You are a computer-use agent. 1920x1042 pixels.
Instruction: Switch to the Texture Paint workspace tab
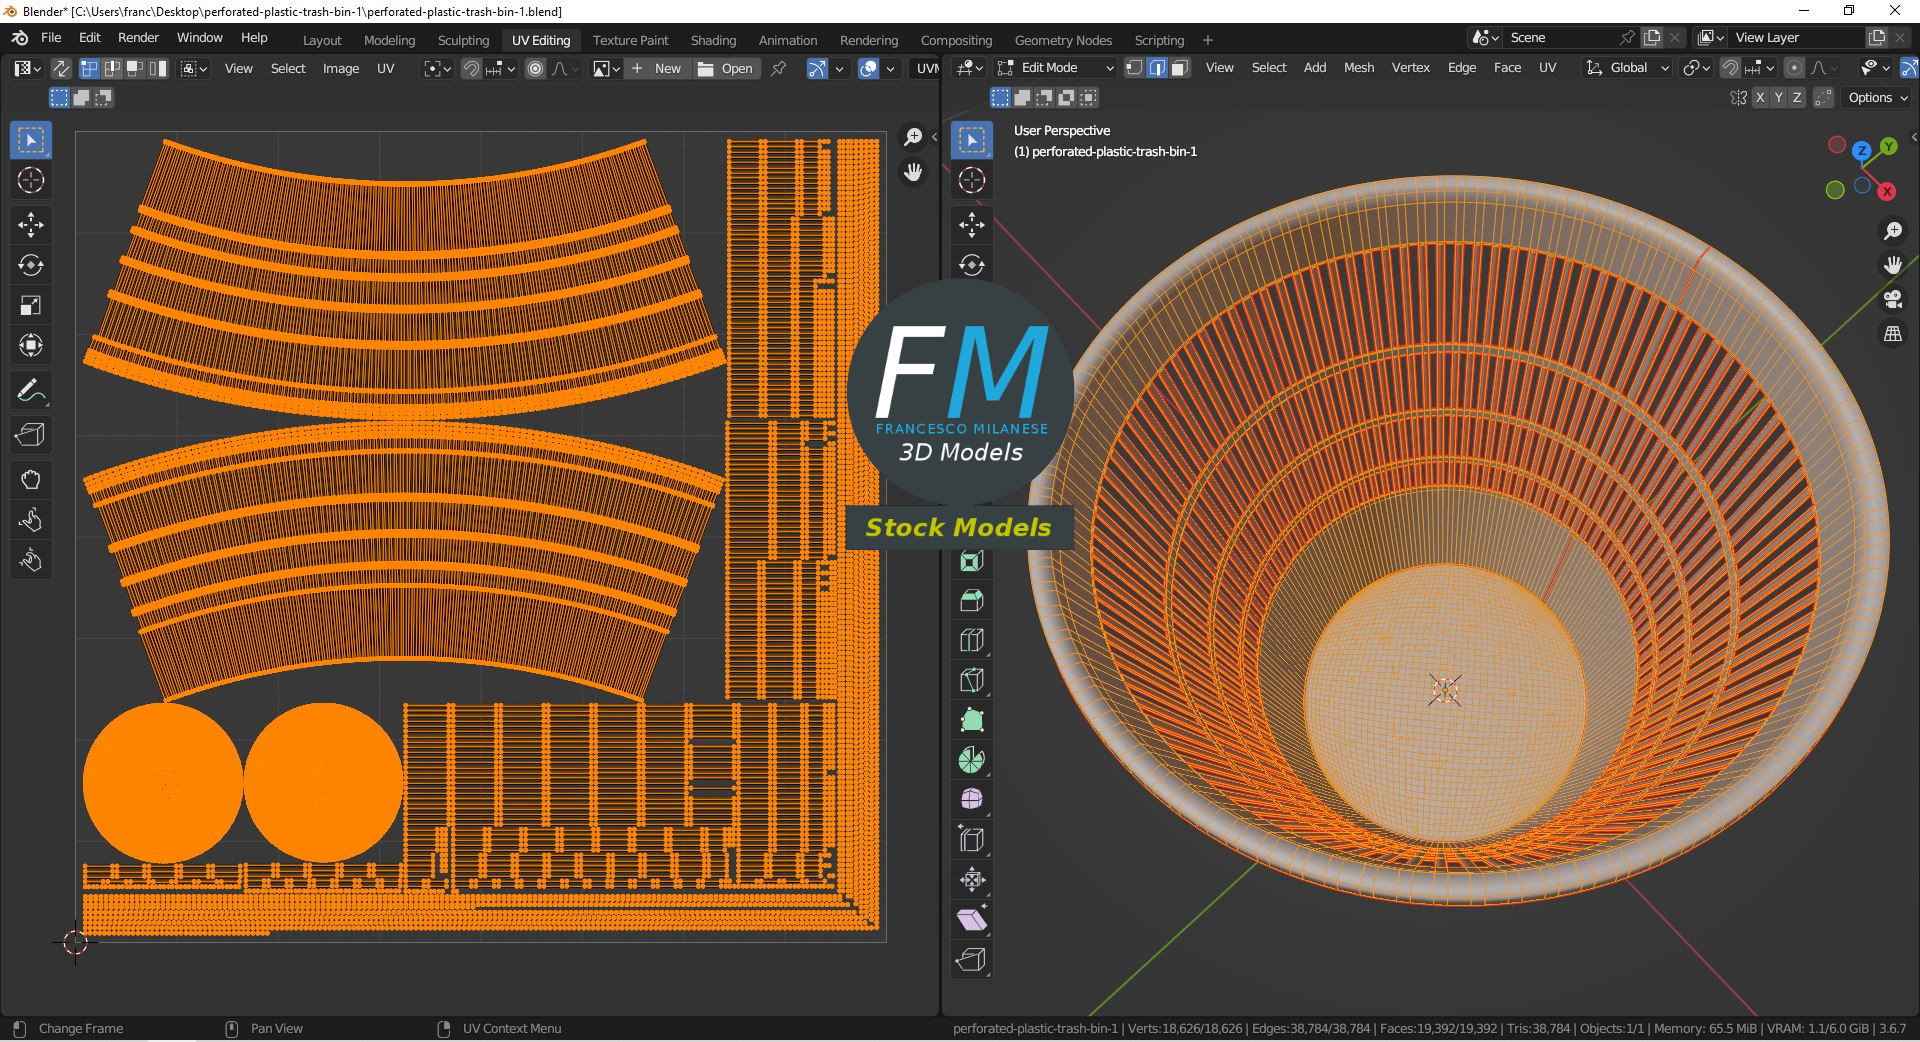click(x=630, y=40)
